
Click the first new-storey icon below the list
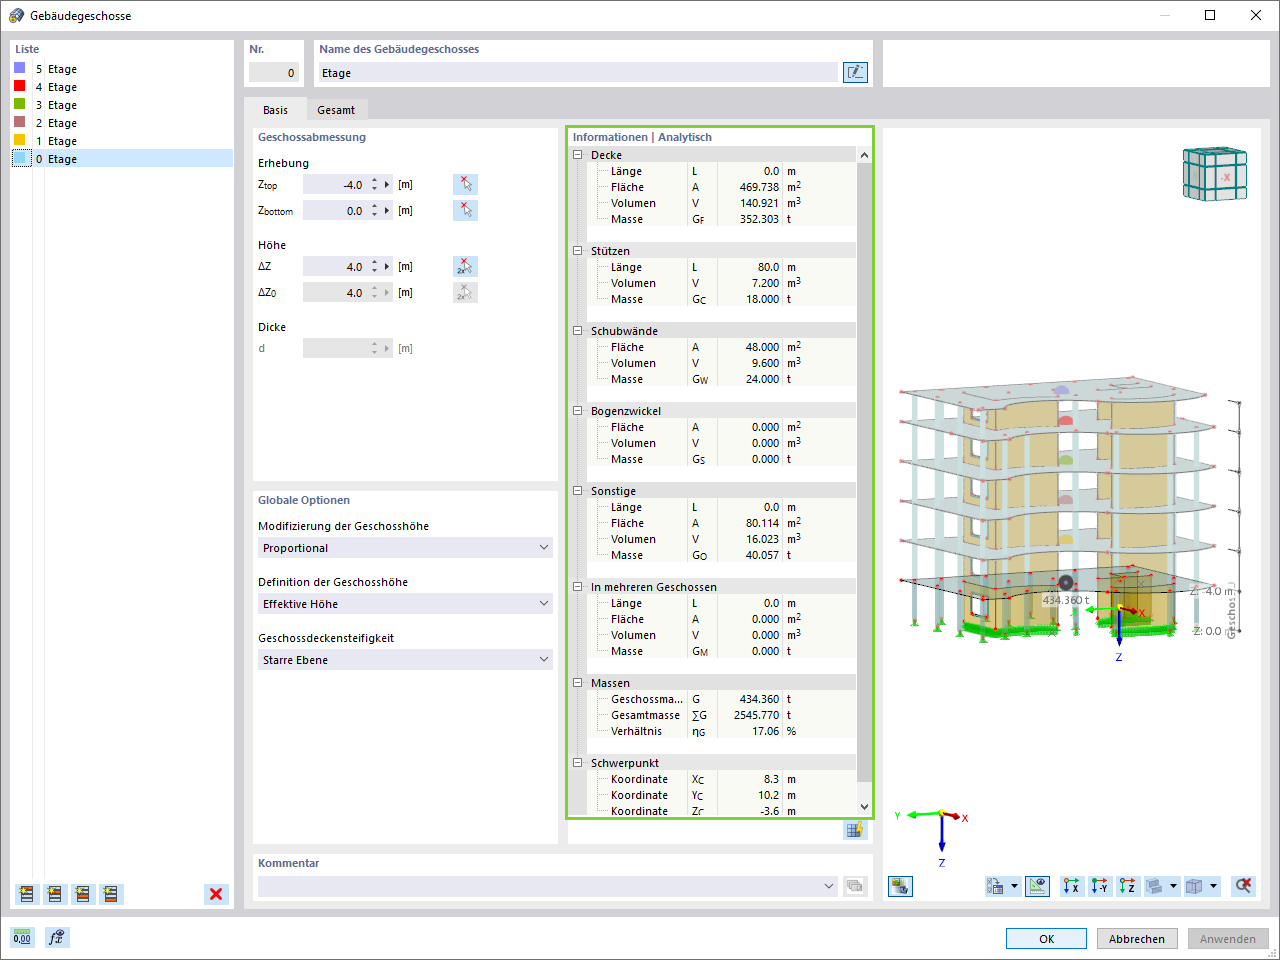tap(27, 894)
